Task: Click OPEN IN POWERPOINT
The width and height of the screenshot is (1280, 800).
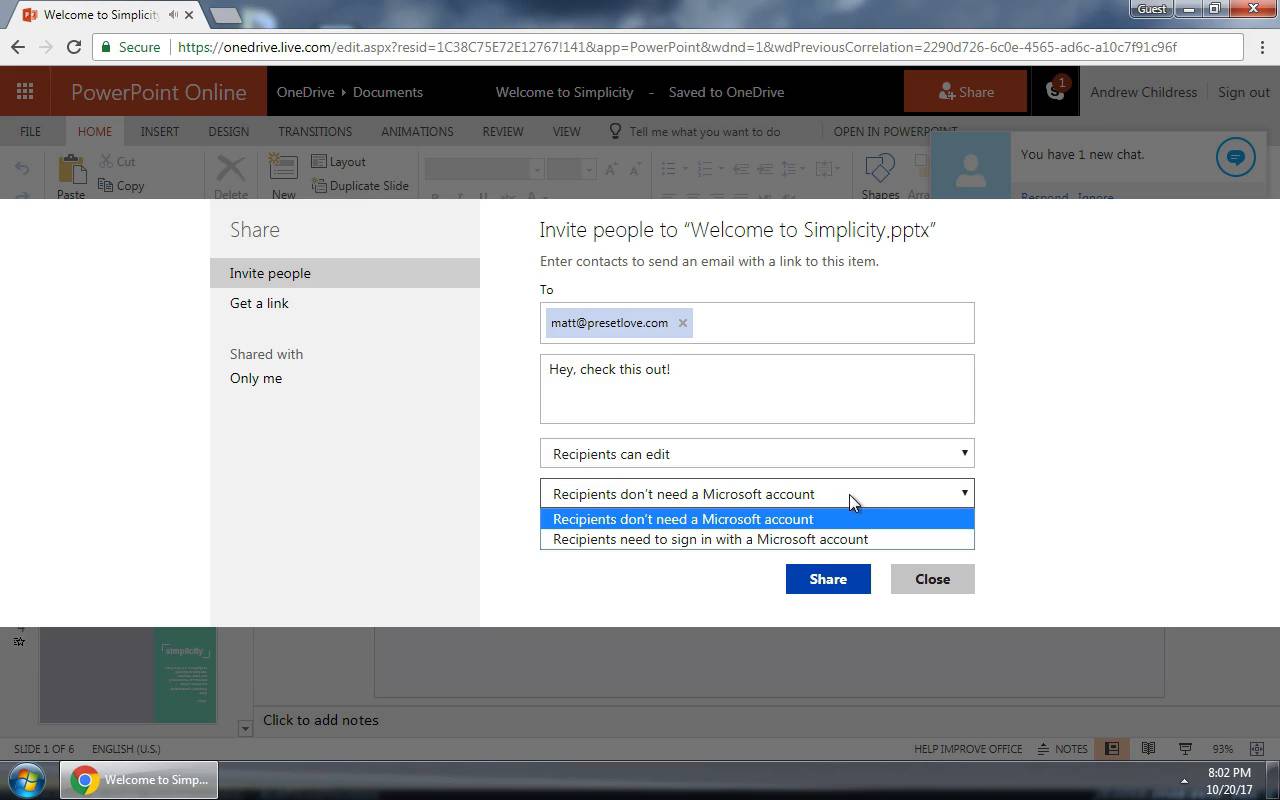Action: click(895, 131)
